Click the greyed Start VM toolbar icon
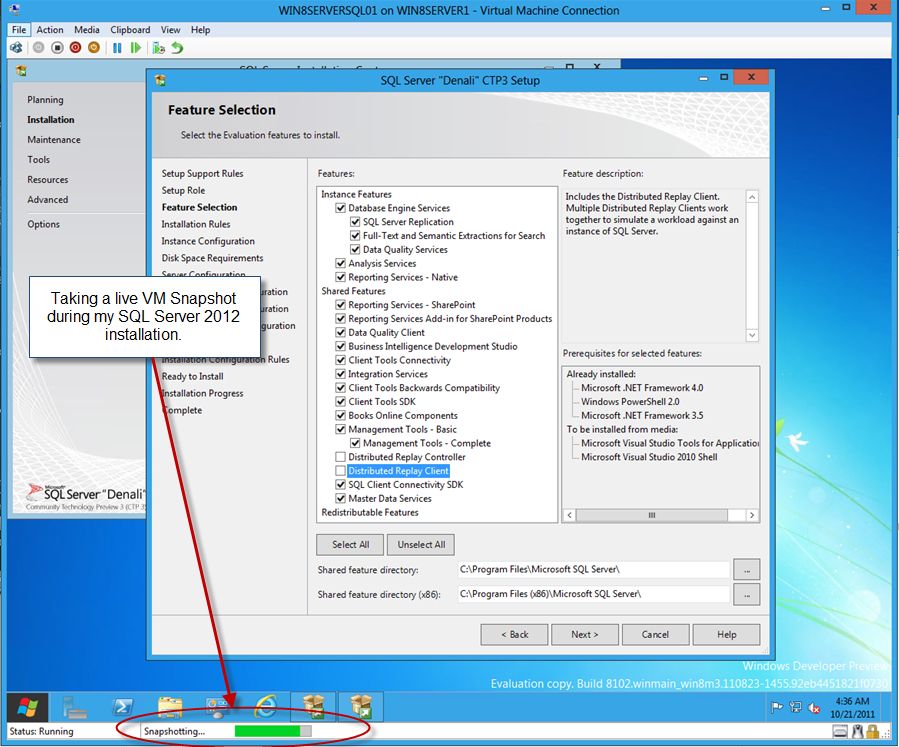This screenshot has width=899, height=747. click(38, 48)
